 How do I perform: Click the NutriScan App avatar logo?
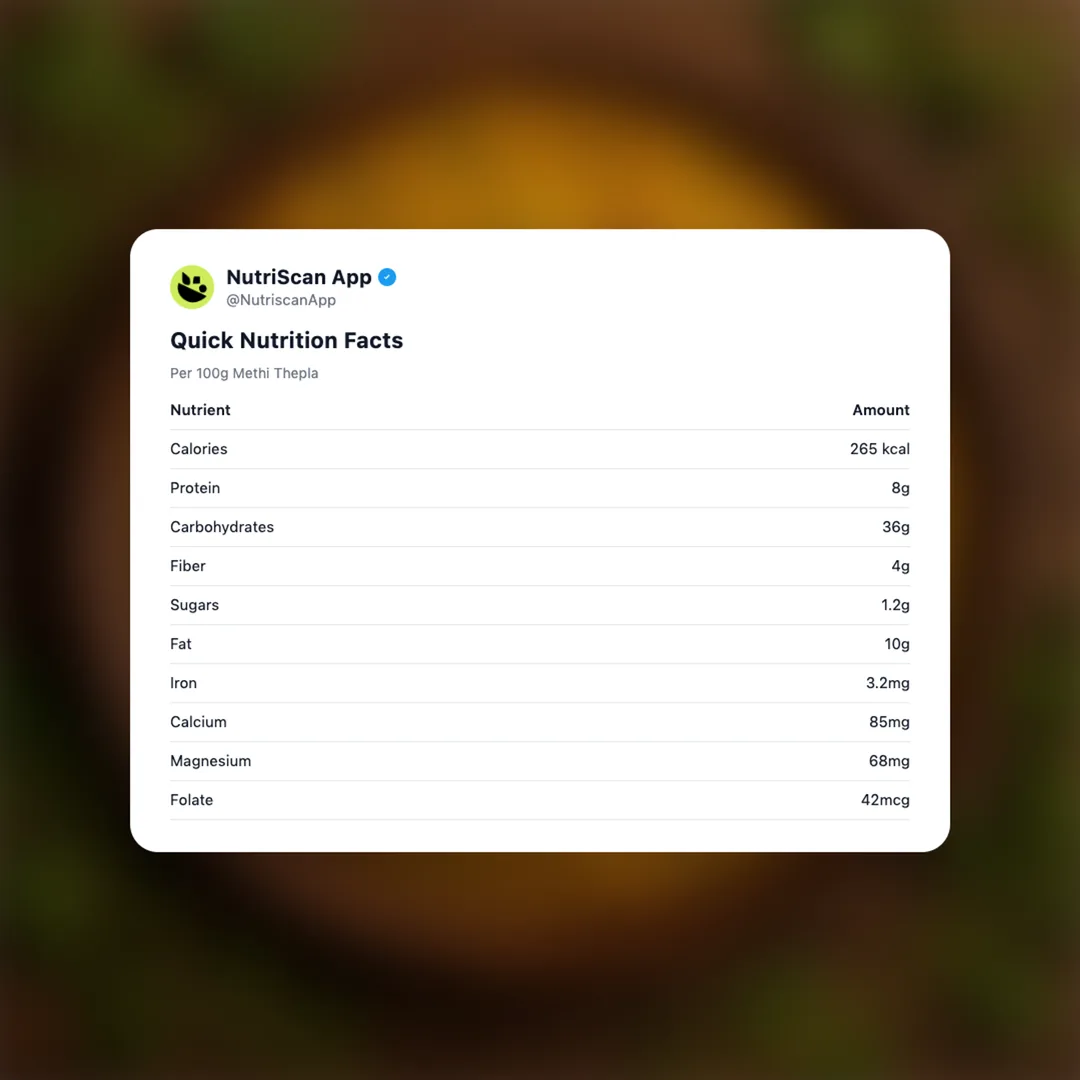coord(192,287)
